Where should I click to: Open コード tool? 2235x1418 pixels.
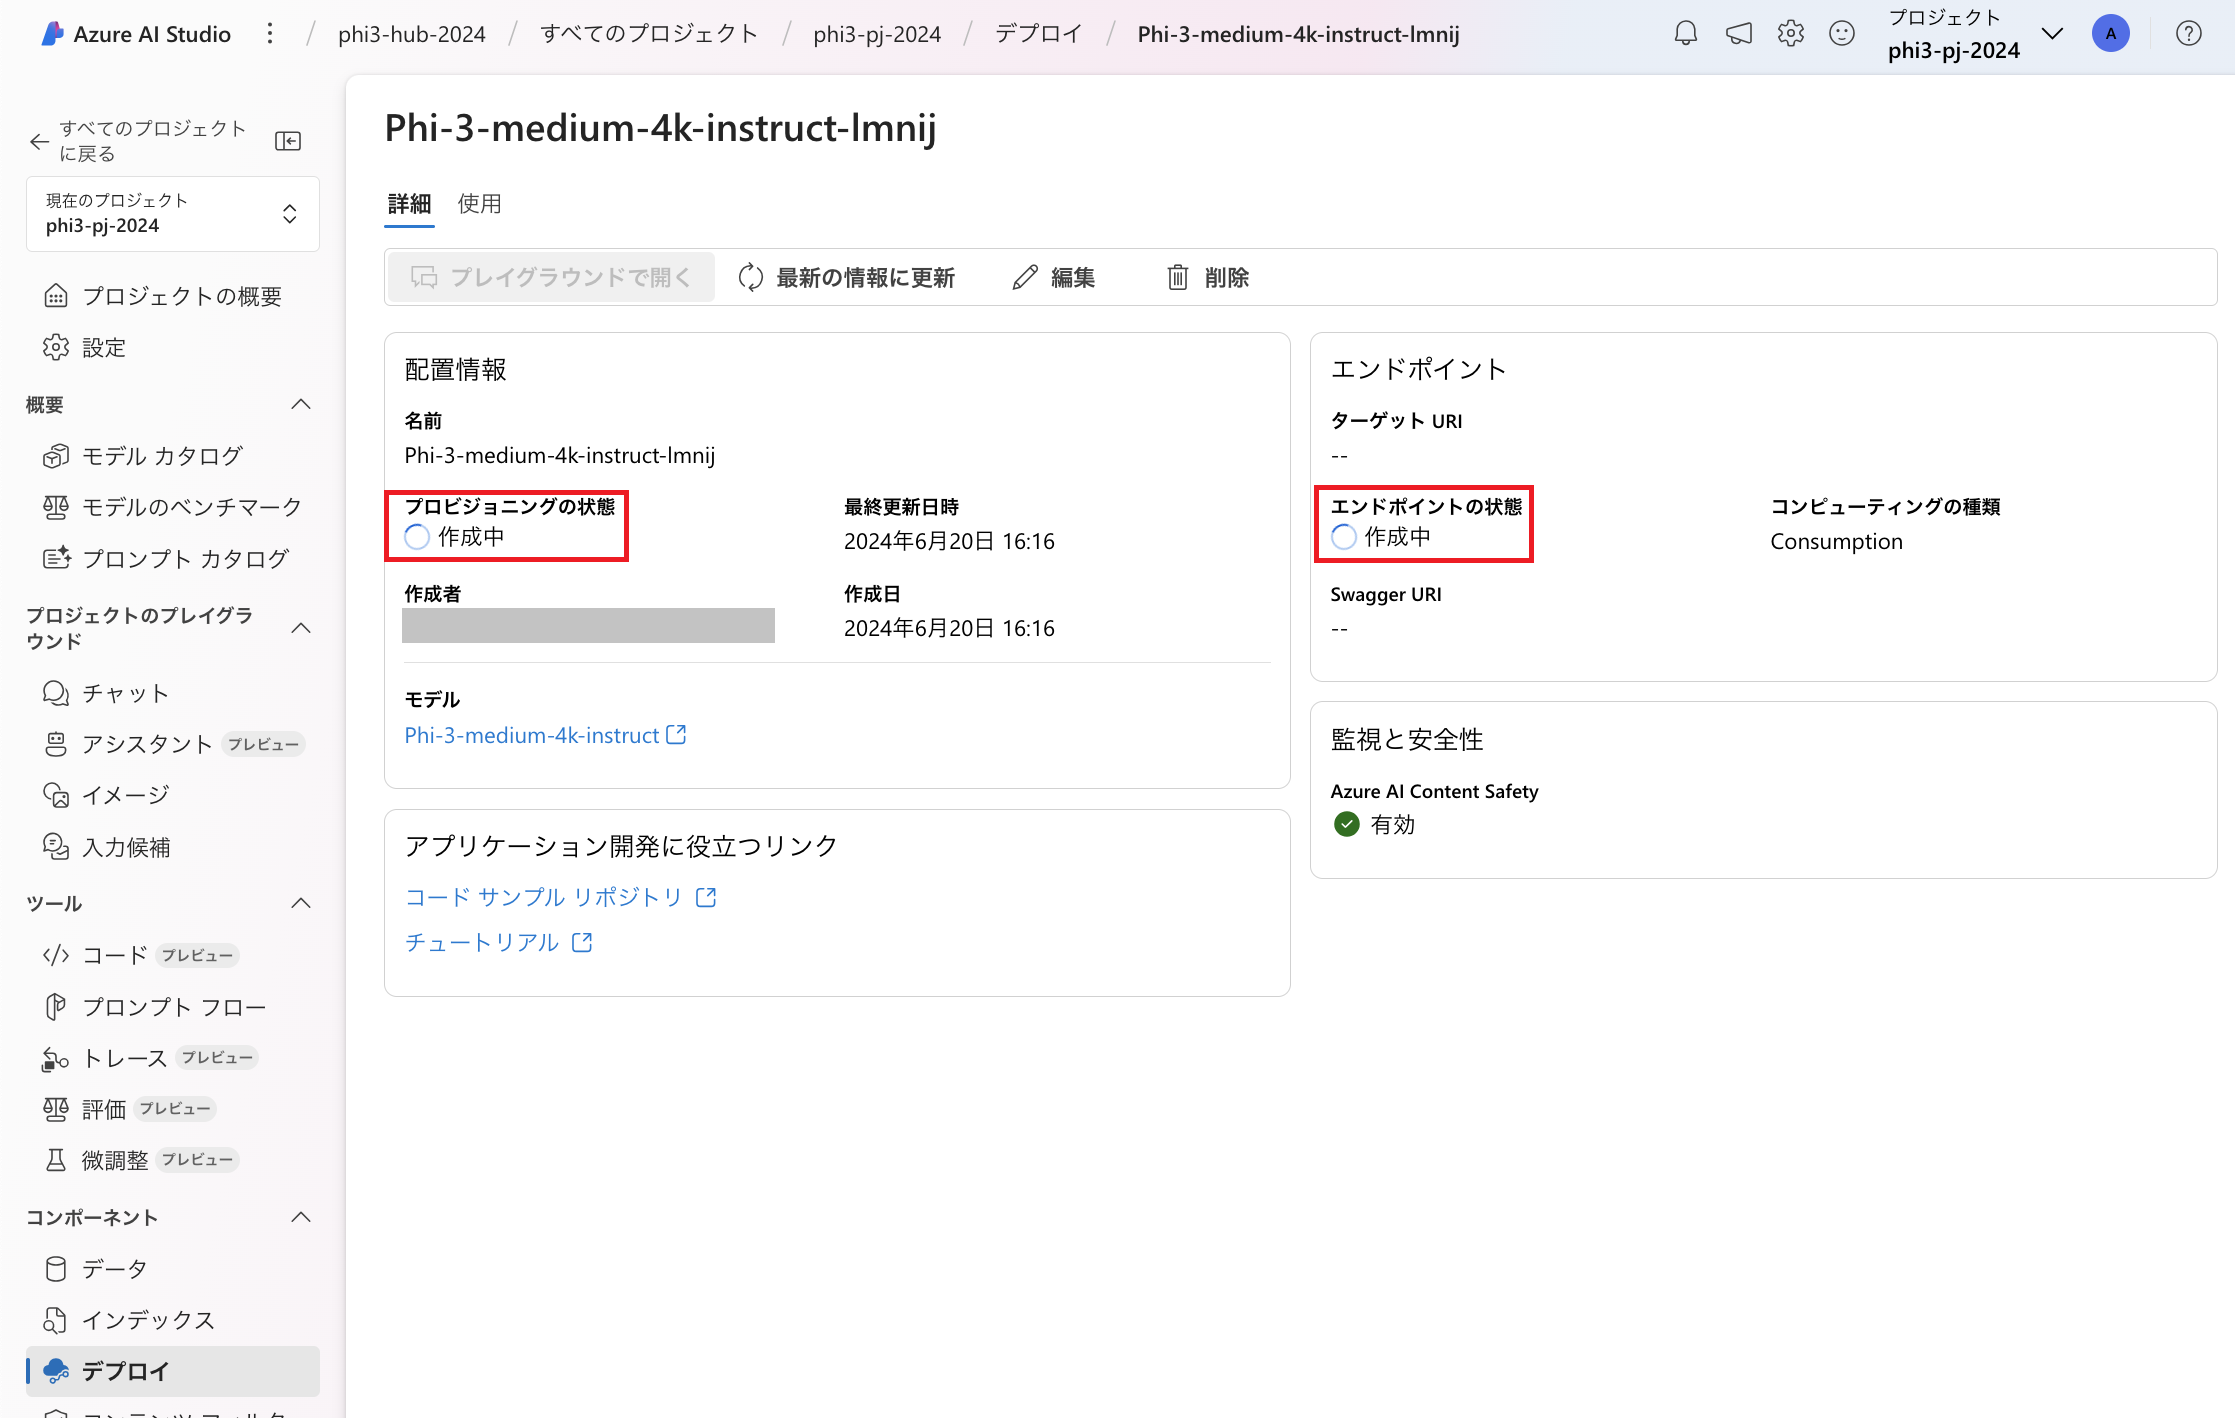pyautogui.click(x=172, y=955)
